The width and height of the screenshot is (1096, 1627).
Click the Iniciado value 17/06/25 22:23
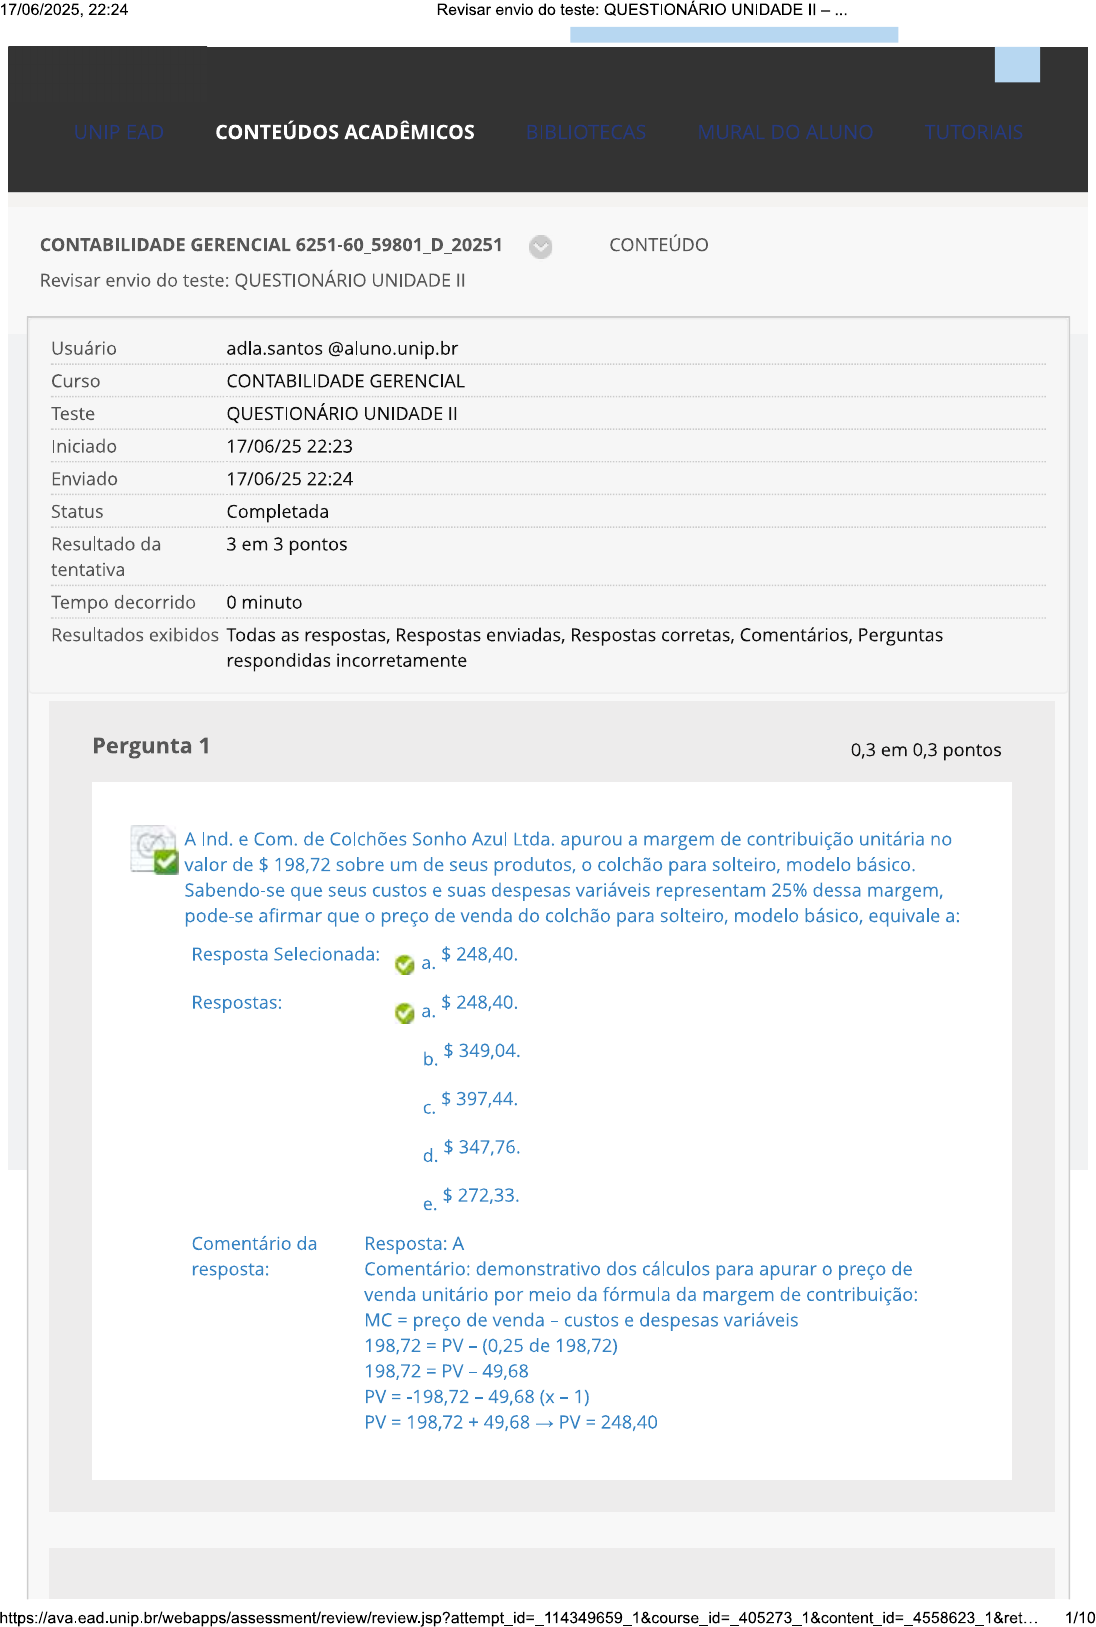tap(289, 446)
